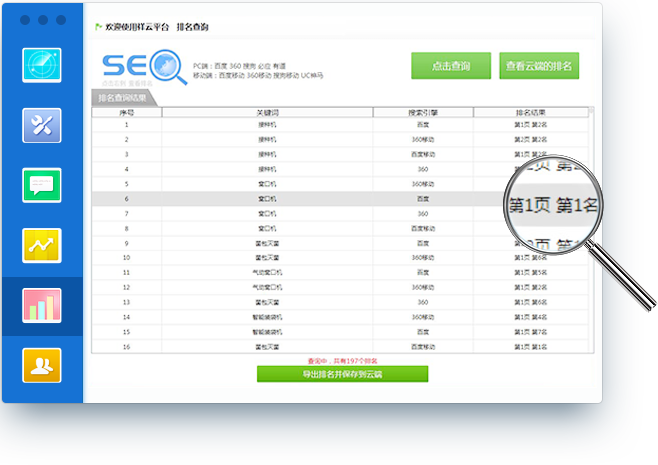
Task: Select row number 5 in table
Action: pyautogui.click(x=340, y=184)
